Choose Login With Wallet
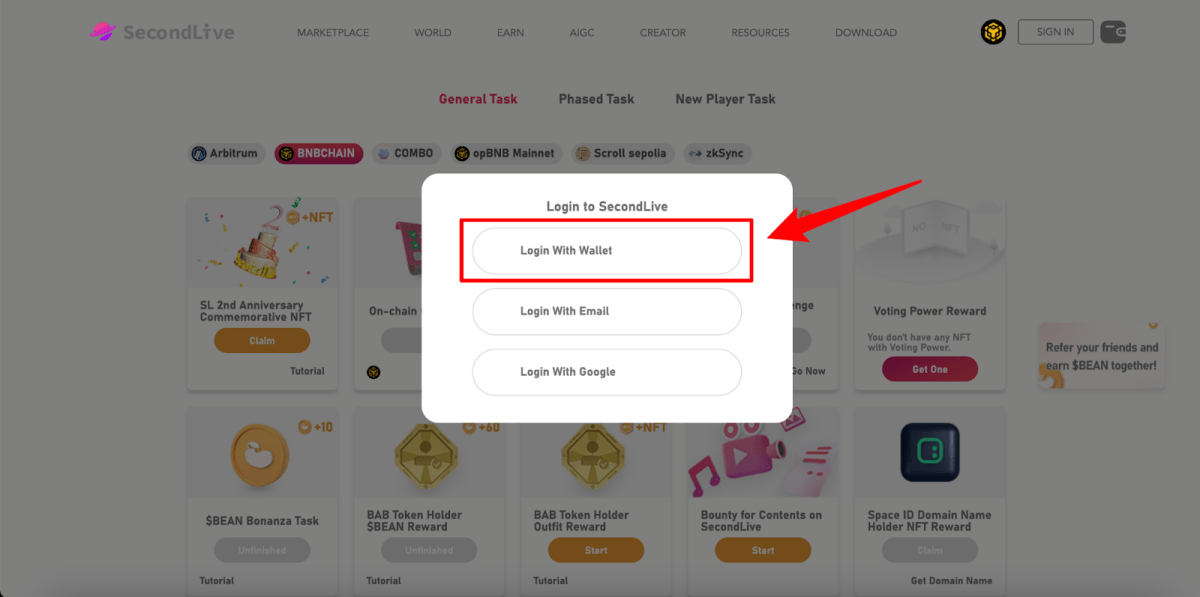The height and width of the screenshot is (597, 1200). point(607,251)
